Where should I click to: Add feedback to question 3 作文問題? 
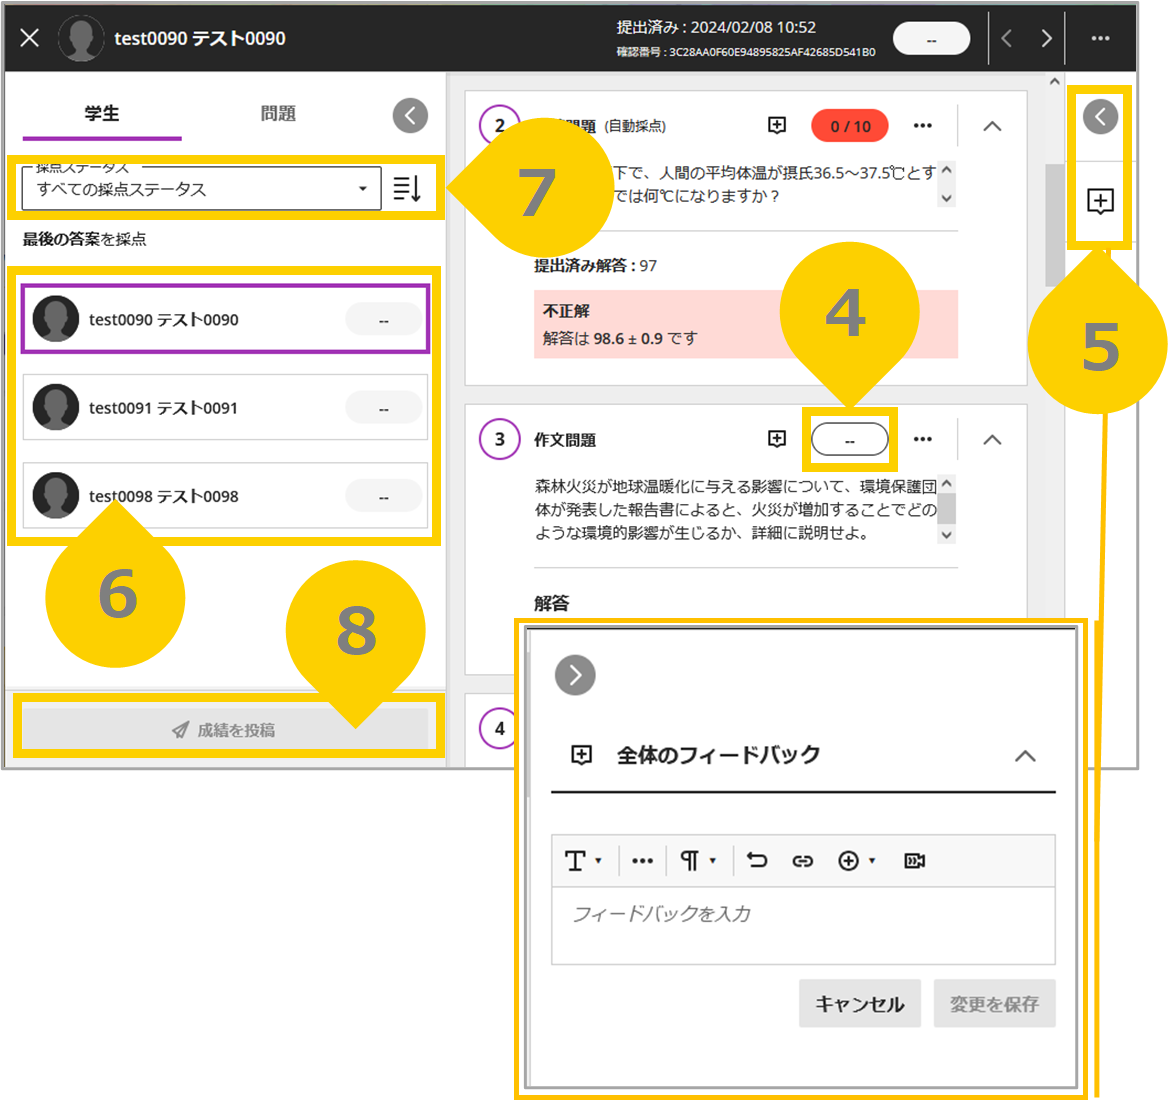pos(777,439)
